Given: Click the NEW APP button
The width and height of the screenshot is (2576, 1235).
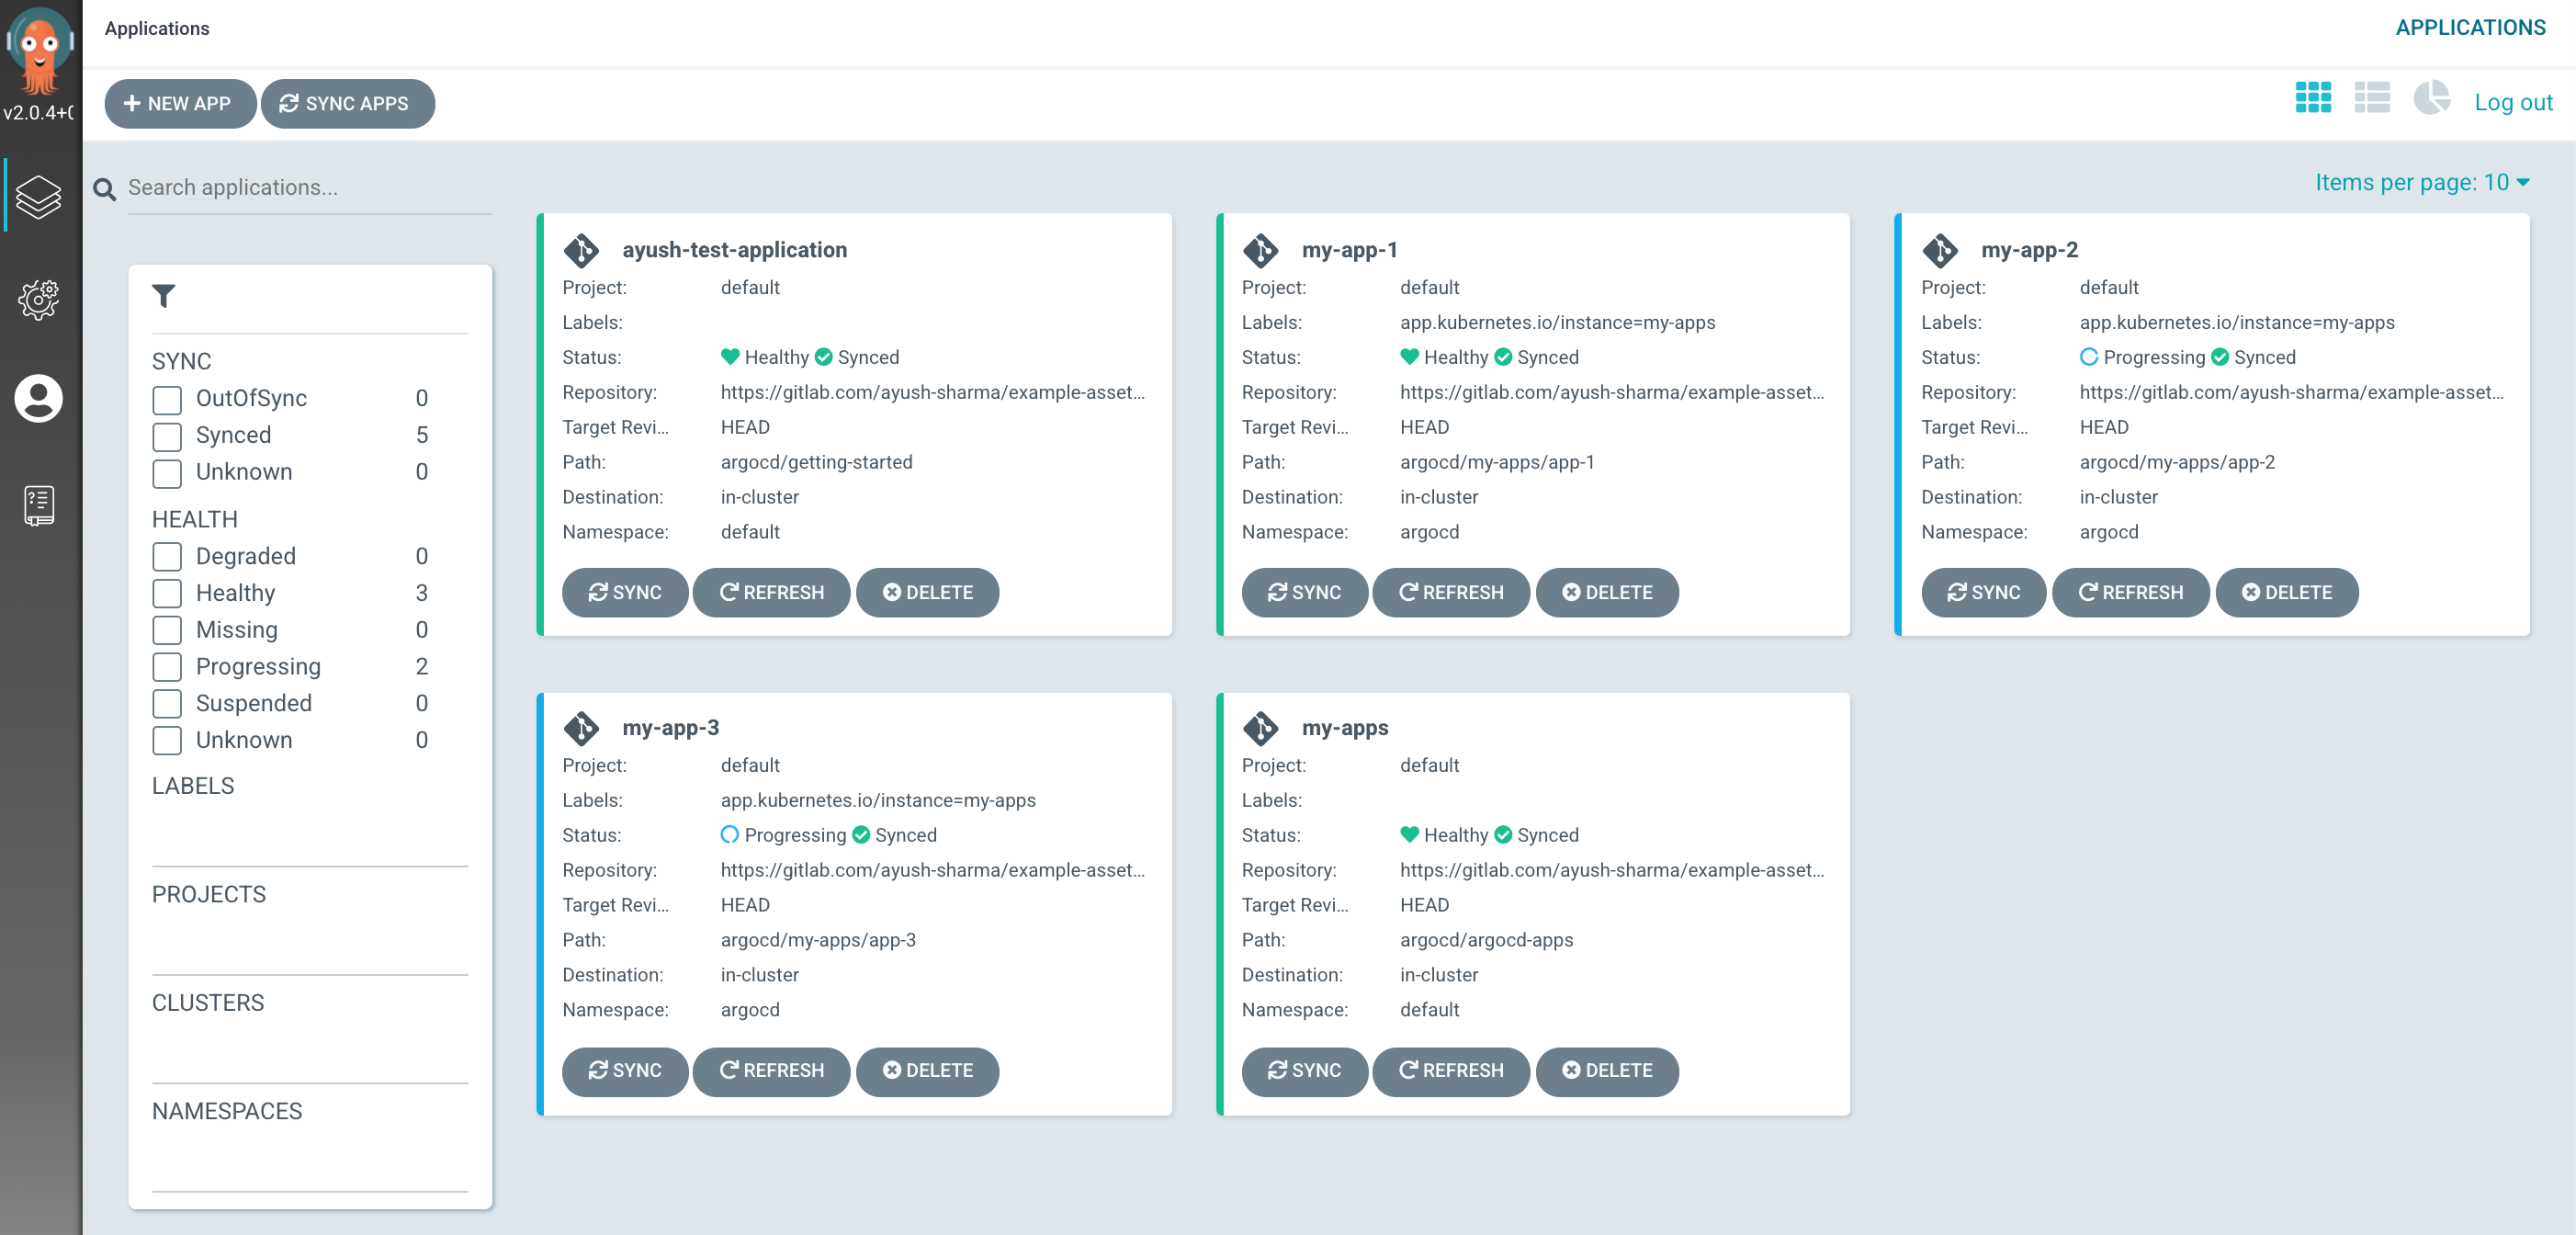Looking at the screenshot, I should 180,103.
